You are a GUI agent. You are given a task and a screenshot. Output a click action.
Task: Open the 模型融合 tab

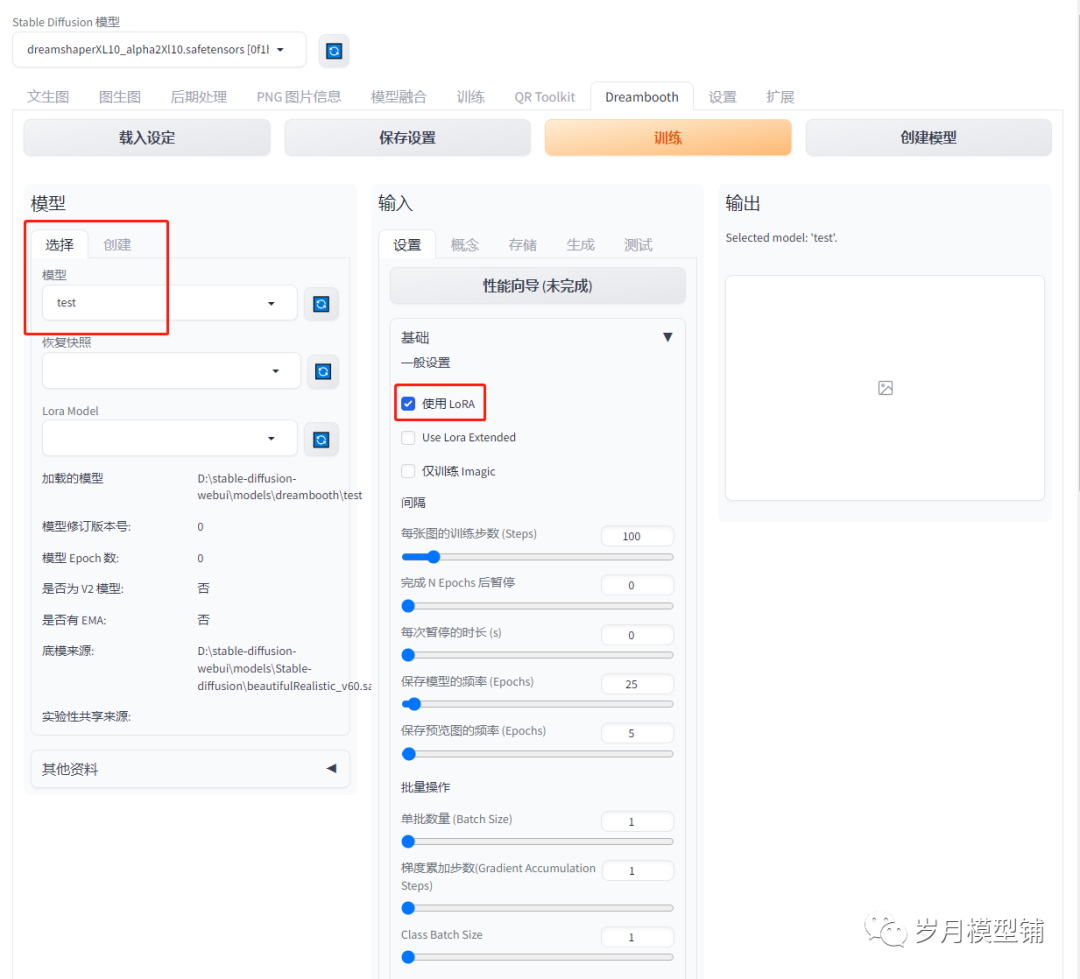pyautogui.click(x=399, y=96)
